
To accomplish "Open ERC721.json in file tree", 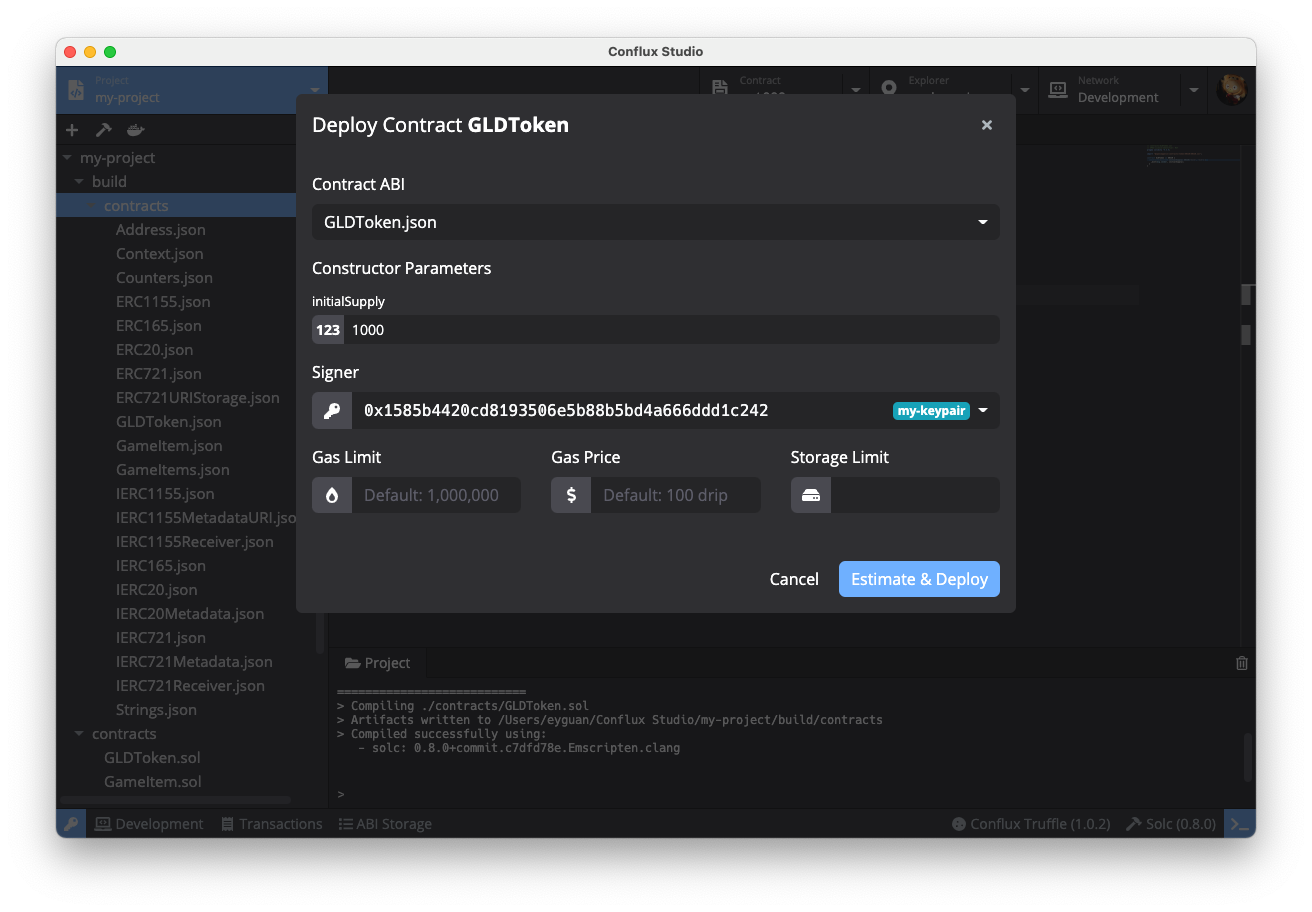I will click(158, 374).
